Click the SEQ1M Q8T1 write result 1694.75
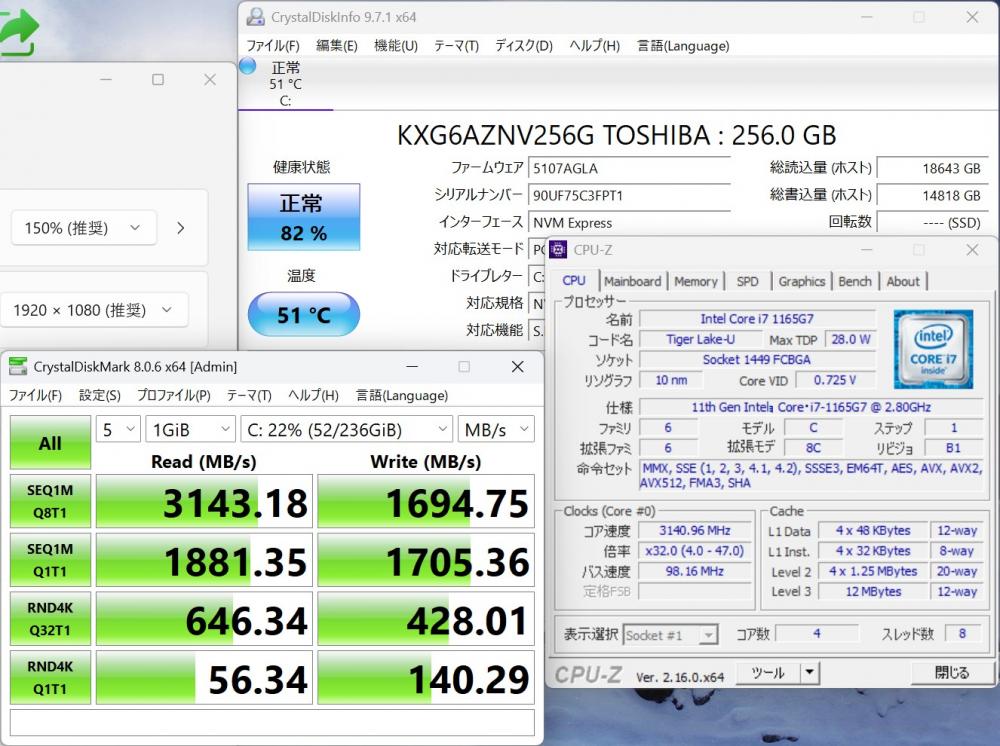 [x=426, y=501]
